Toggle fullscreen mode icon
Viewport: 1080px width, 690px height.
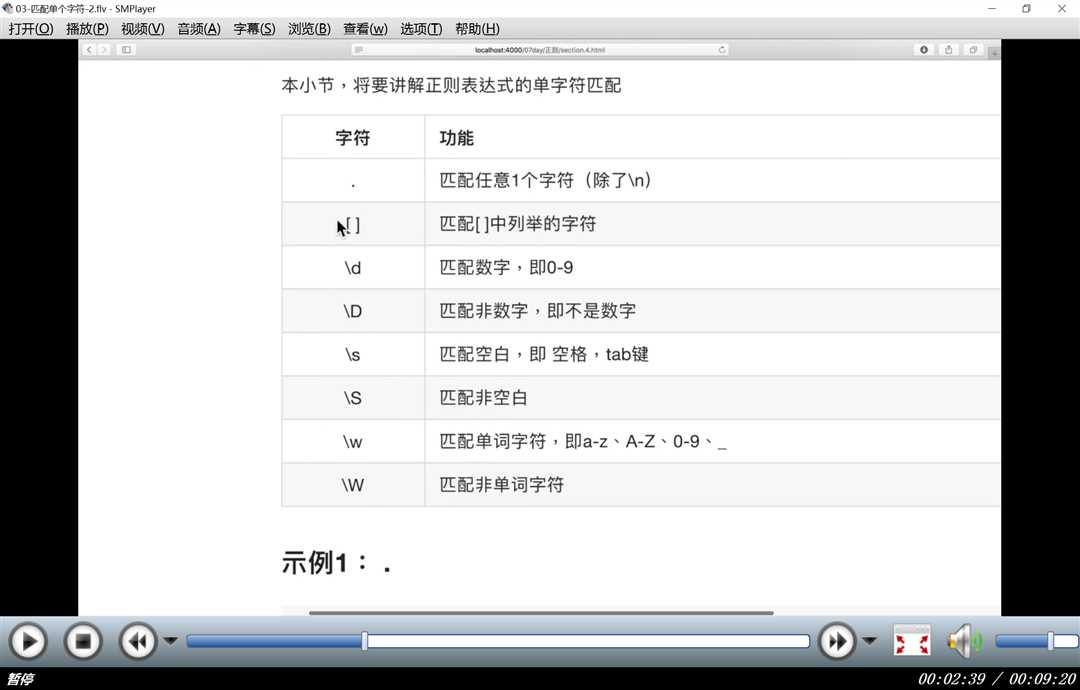(912, 642)
